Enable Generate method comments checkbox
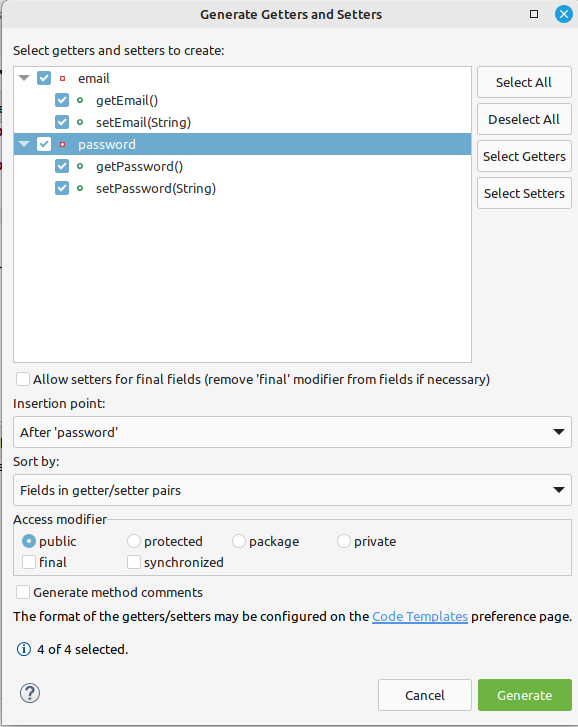 [23, 592]
